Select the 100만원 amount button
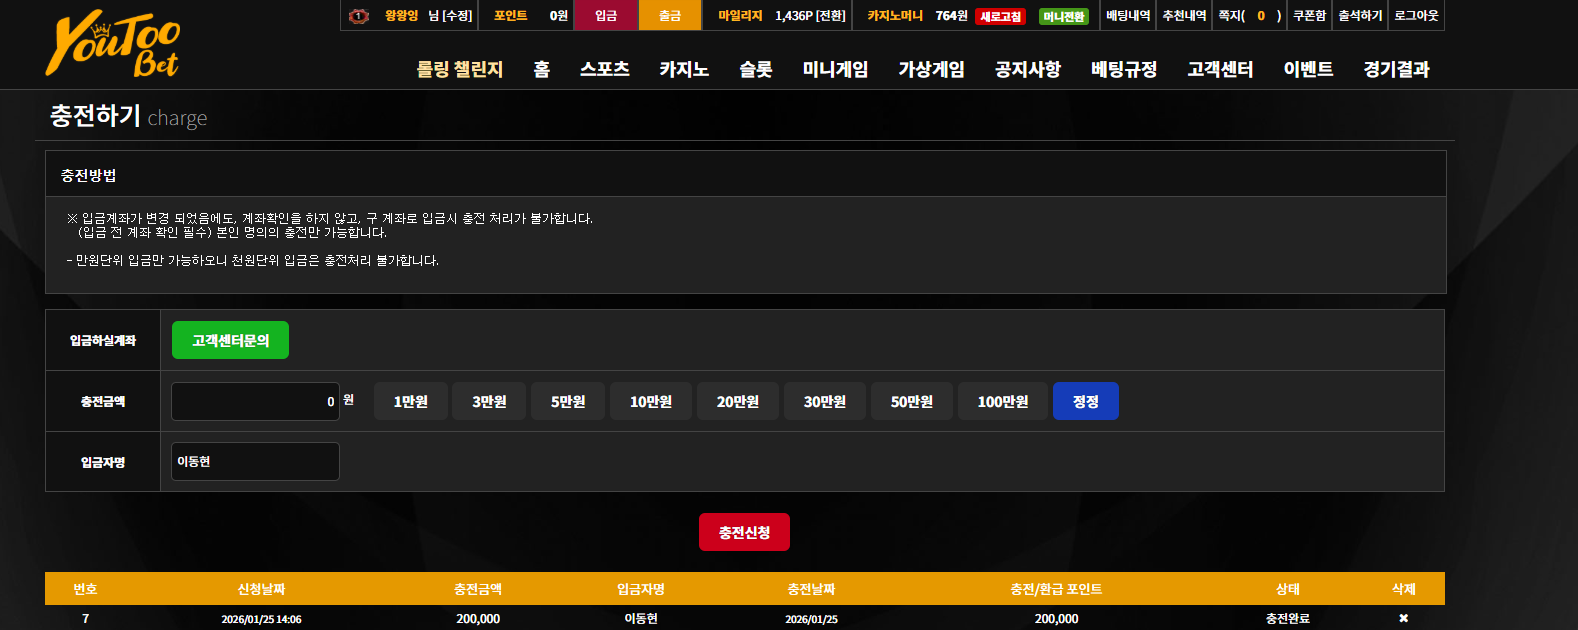The width and height of the screenshot is (1578, 630). tap(1003, 401)
